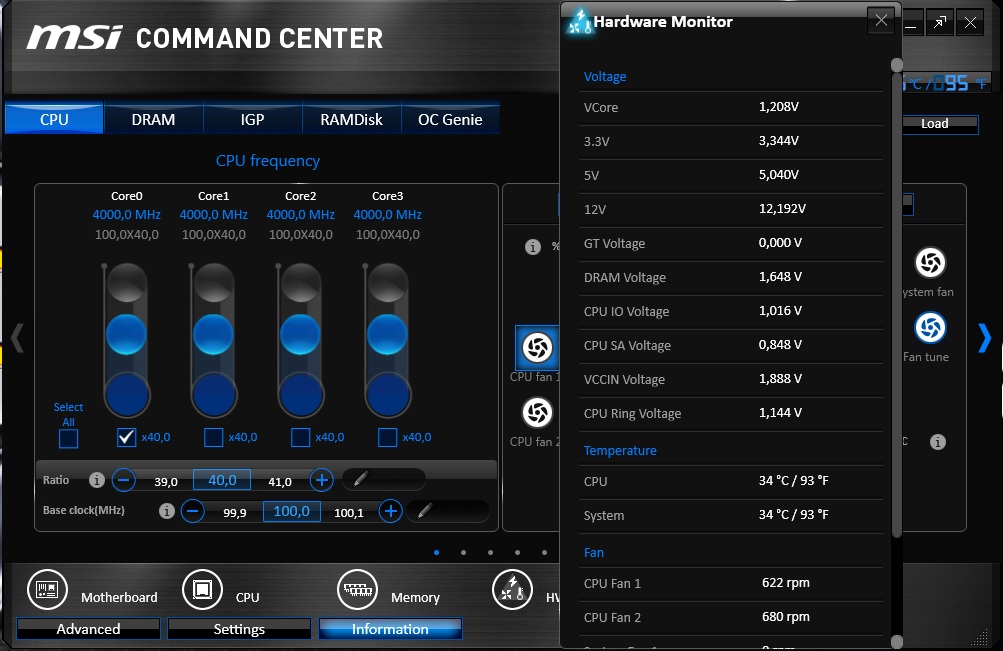
Task: Jump to the third page dot
Action: click(490, 553)
